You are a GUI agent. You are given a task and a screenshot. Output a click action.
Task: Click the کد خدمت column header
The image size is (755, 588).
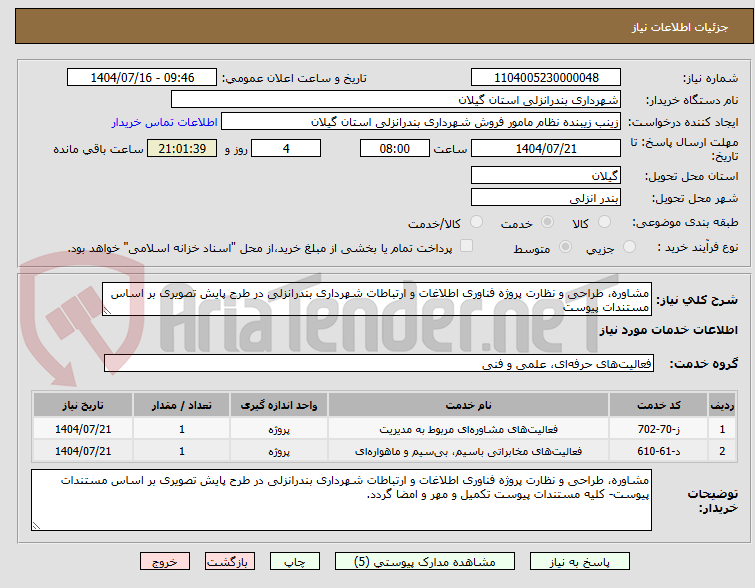point(658,405)
